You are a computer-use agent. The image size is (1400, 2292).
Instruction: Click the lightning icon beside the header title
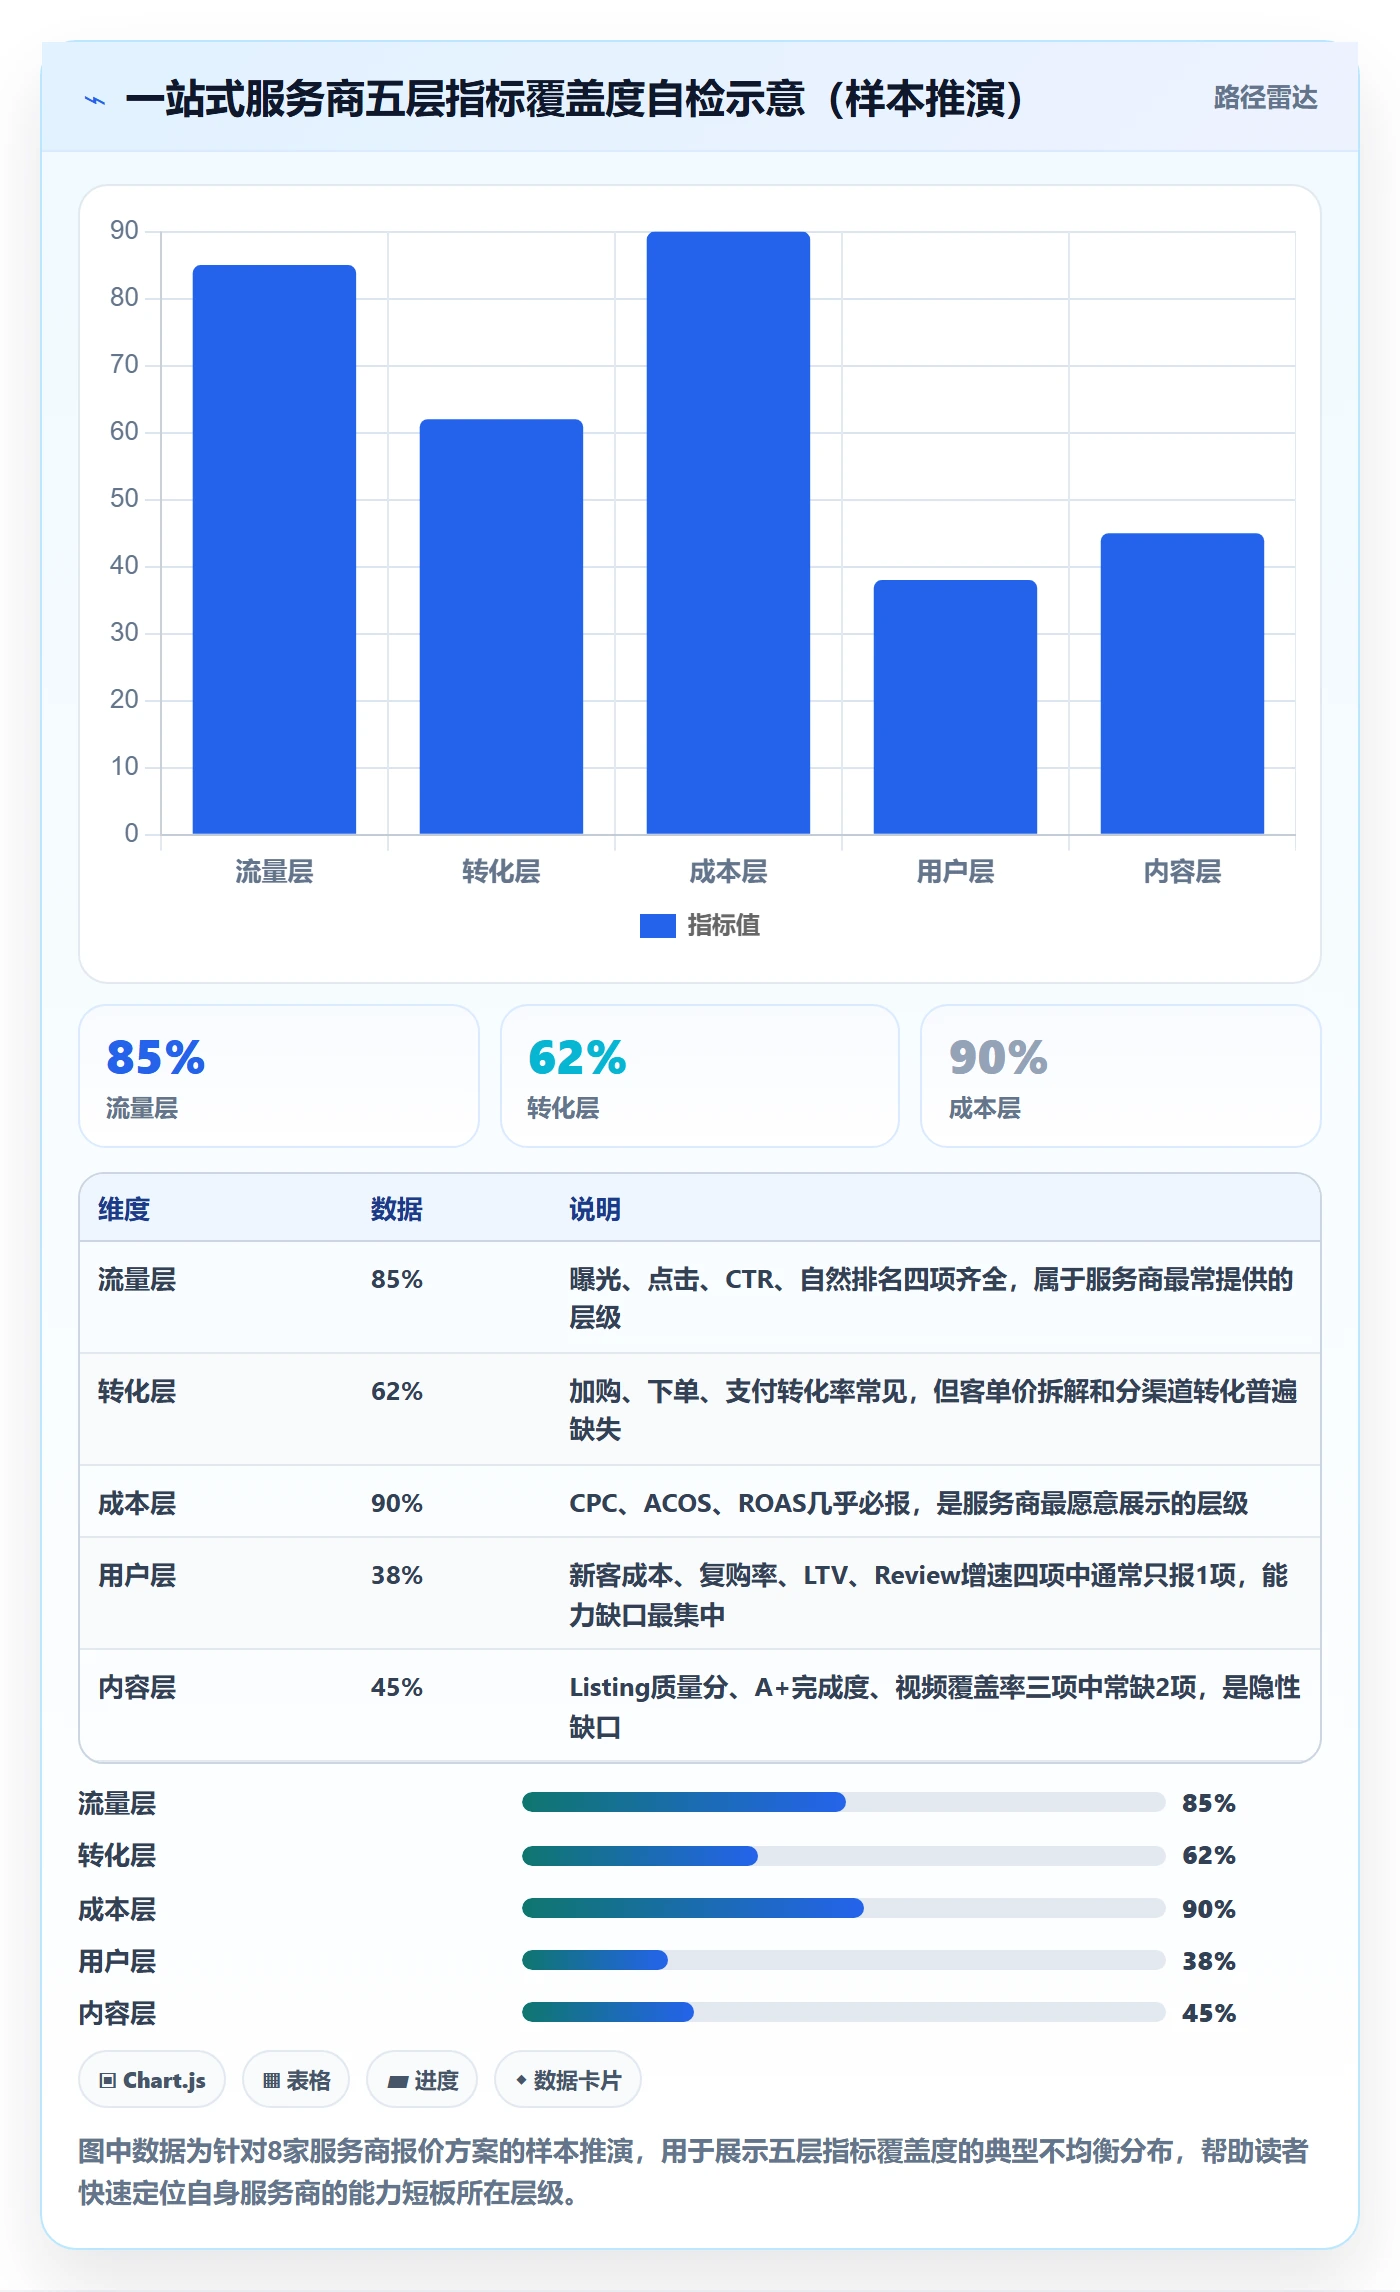point(95,100)
